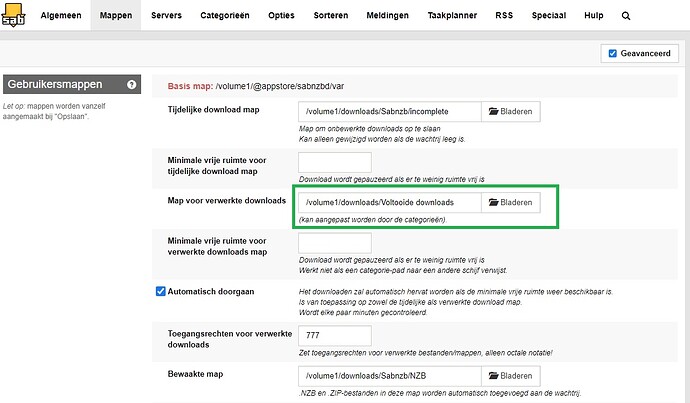Toggle the Geavanceerd checkbox
The image size is (690, 403).
(613, 53)
